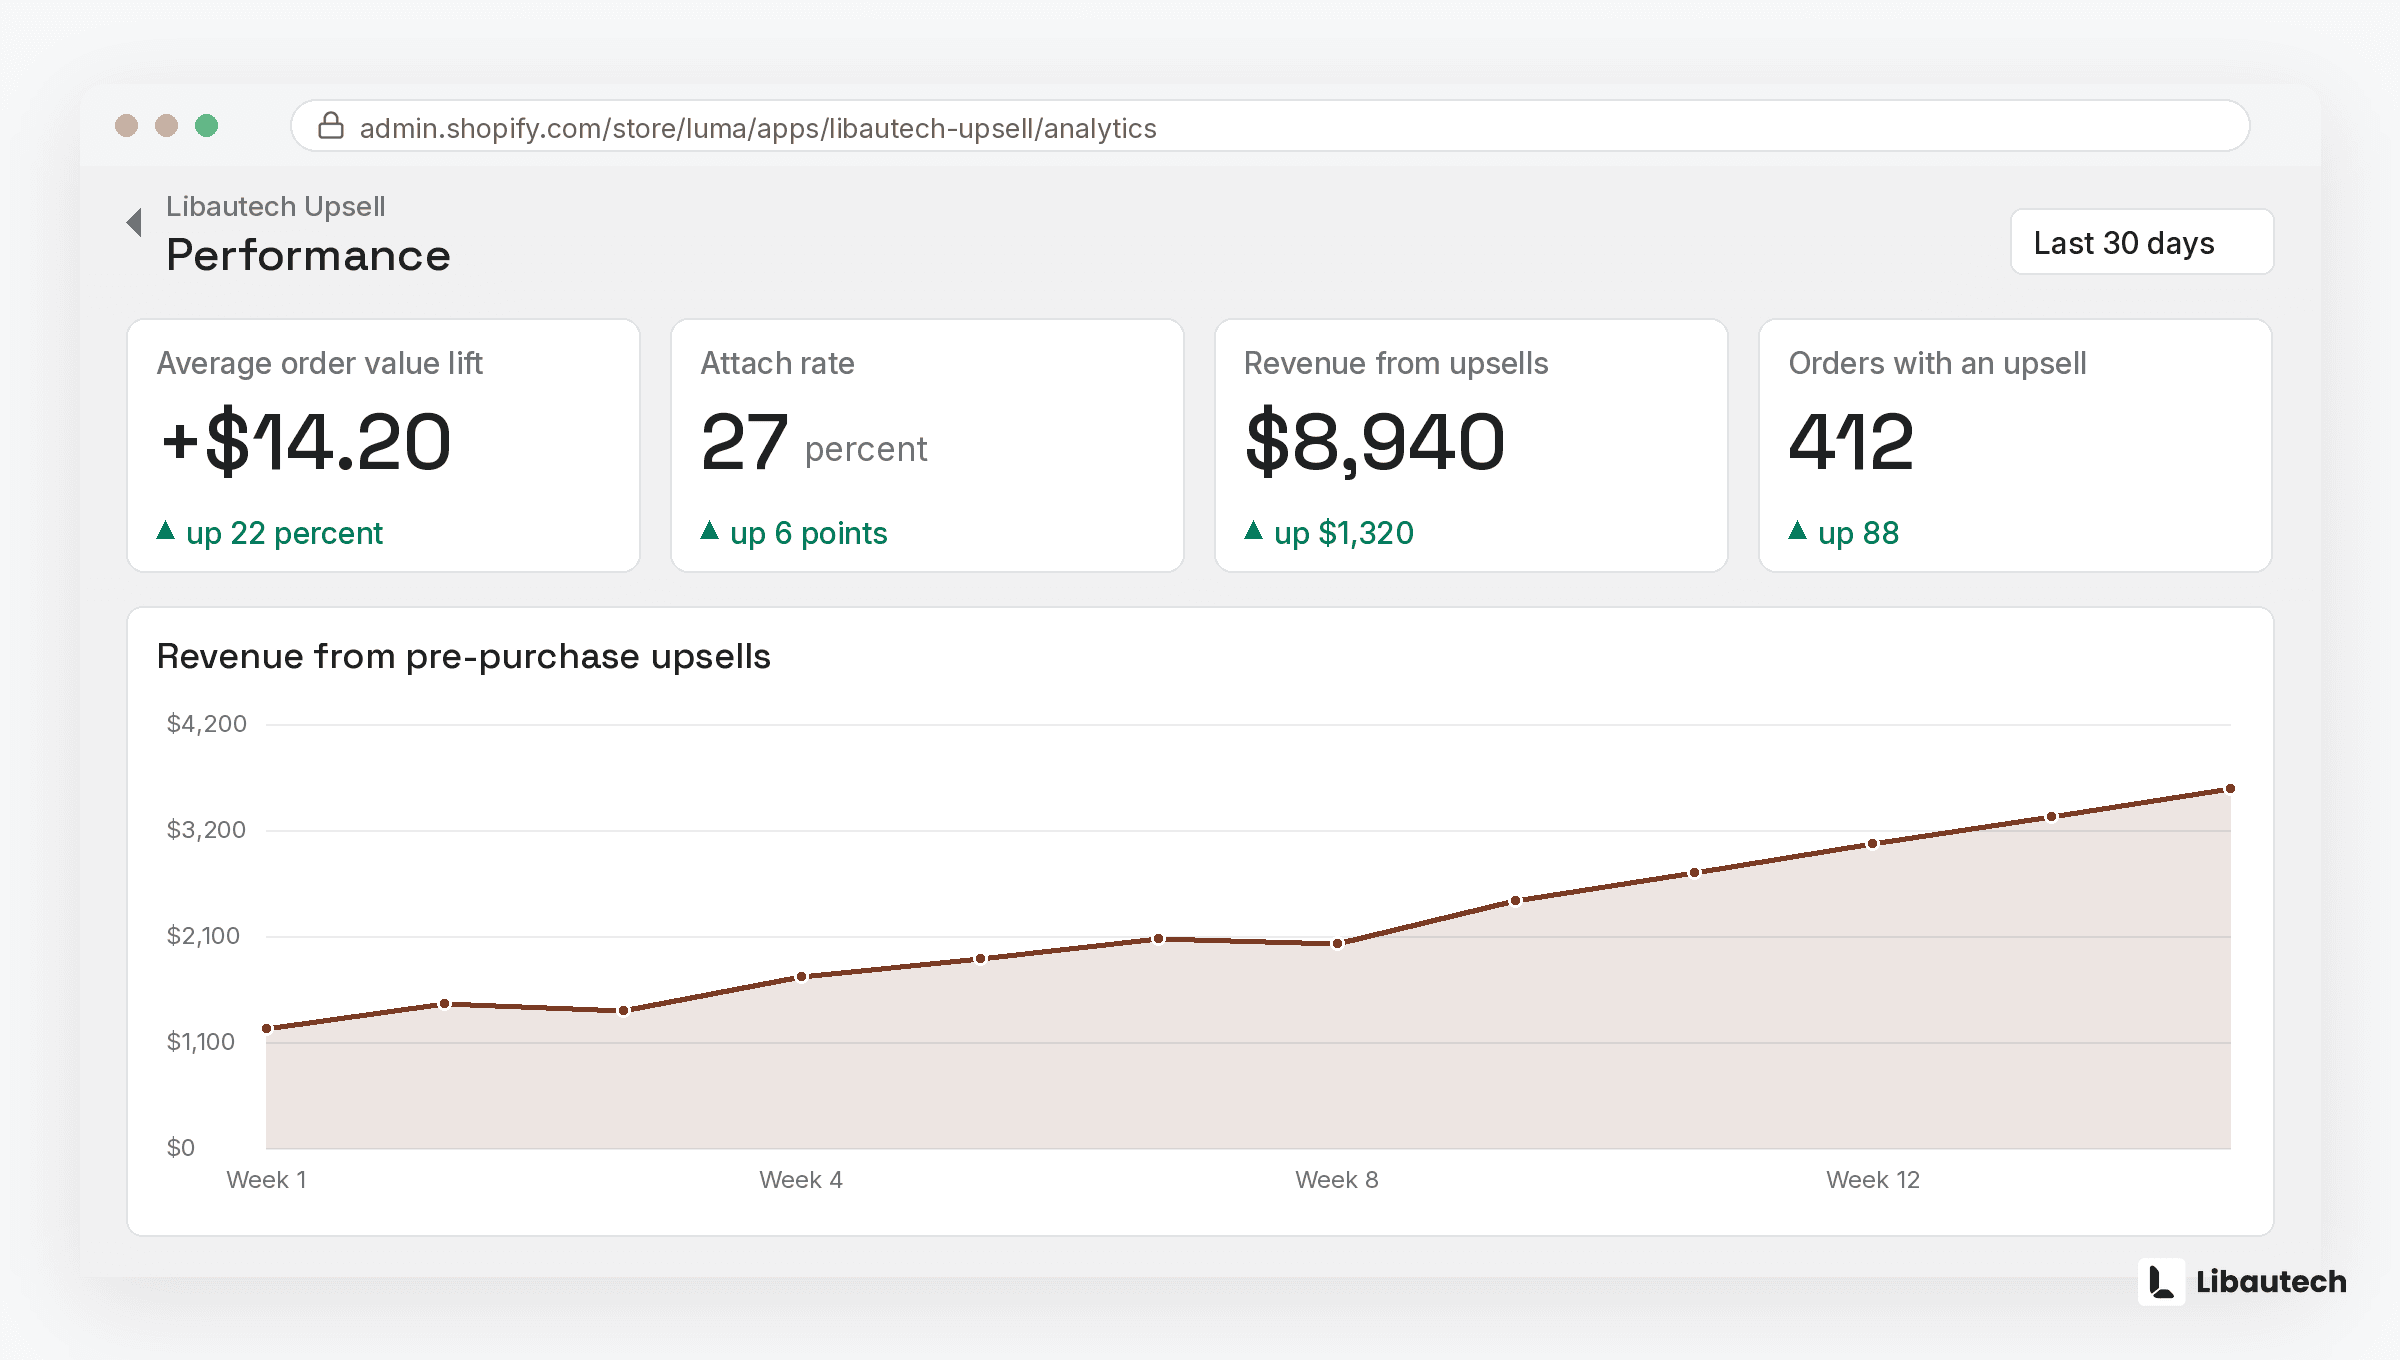
Task: Click the padlock icon in the address bar
Action: click(x=331, y=126)
